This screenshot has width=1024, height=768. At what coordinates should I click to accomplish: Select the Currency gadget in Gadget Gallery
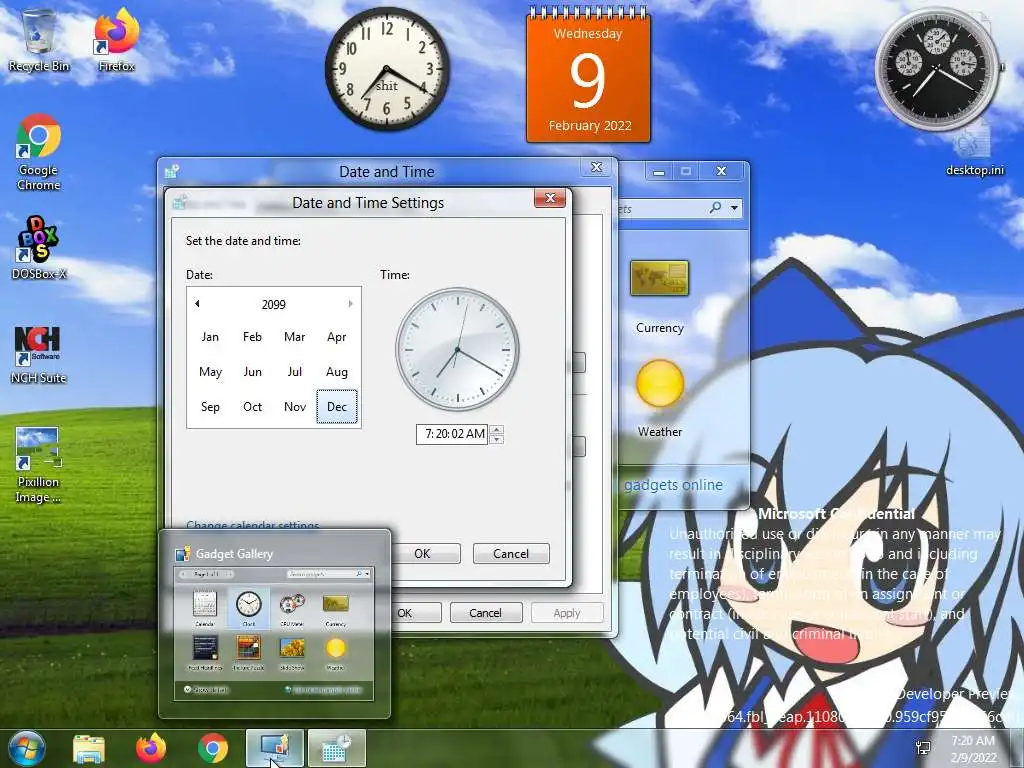(x=660, y=298)
